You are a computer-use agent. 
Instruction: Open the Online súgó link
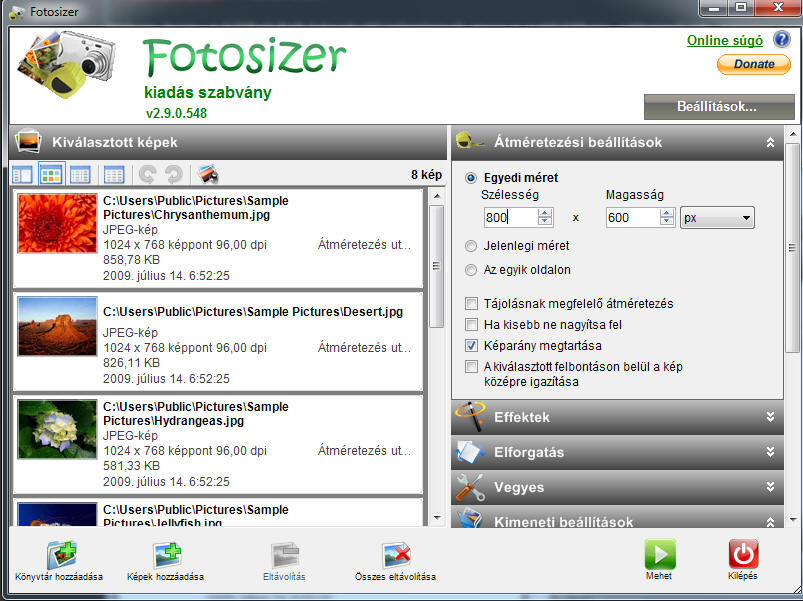(725, 40)
